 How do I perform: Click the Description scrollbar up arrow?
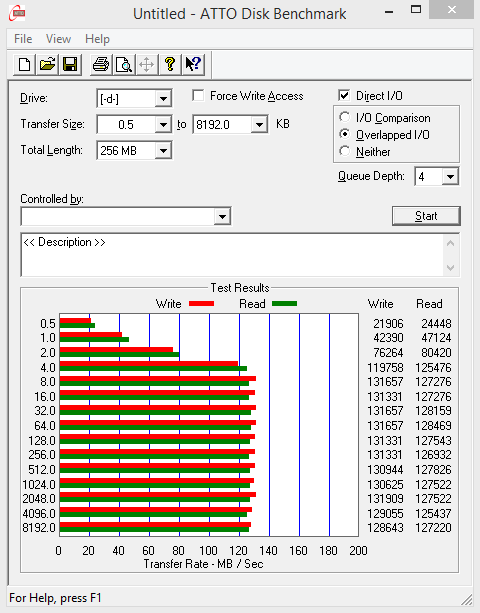(450, 243)
